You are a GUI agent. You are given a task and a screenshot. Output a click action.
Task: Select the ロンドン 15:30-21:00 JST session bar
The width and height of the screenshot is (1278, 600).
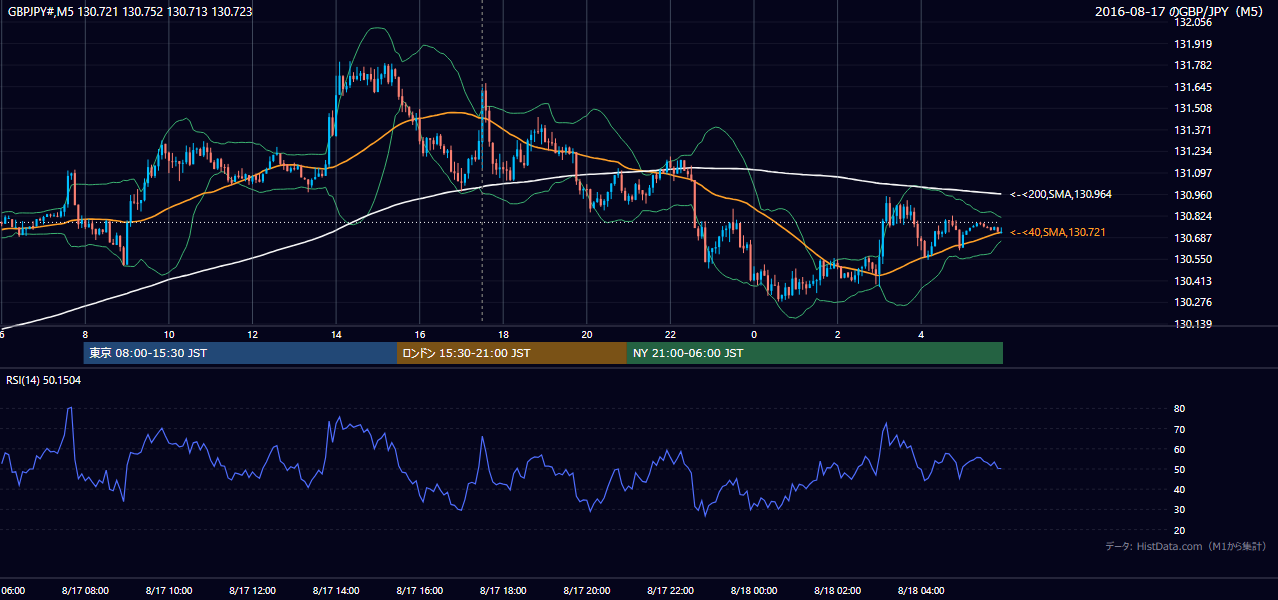(512, 353)
